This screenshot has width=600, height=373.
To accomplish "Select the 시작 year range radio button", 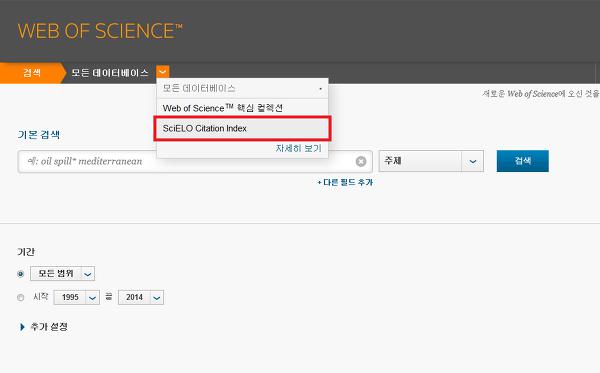I will [21, 298].
